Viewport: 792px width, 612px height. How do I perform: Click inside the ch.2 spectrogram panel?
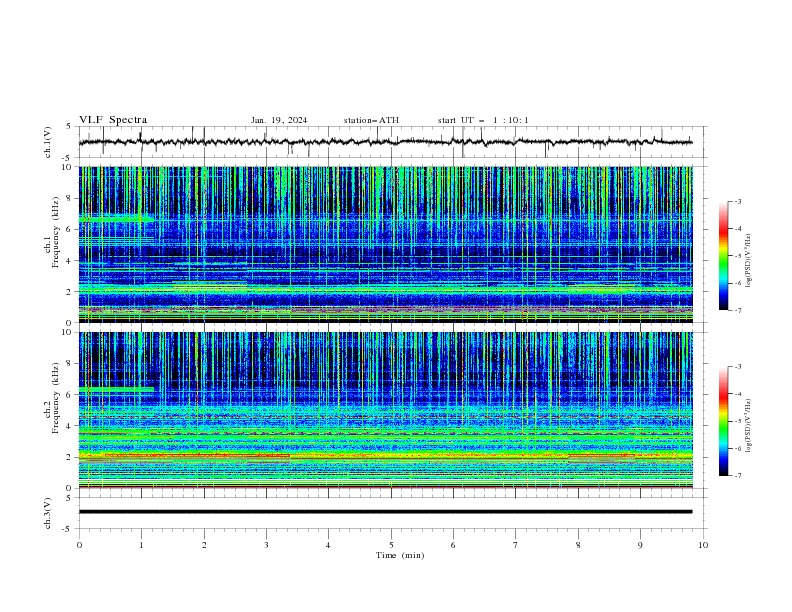click(385, 410)
